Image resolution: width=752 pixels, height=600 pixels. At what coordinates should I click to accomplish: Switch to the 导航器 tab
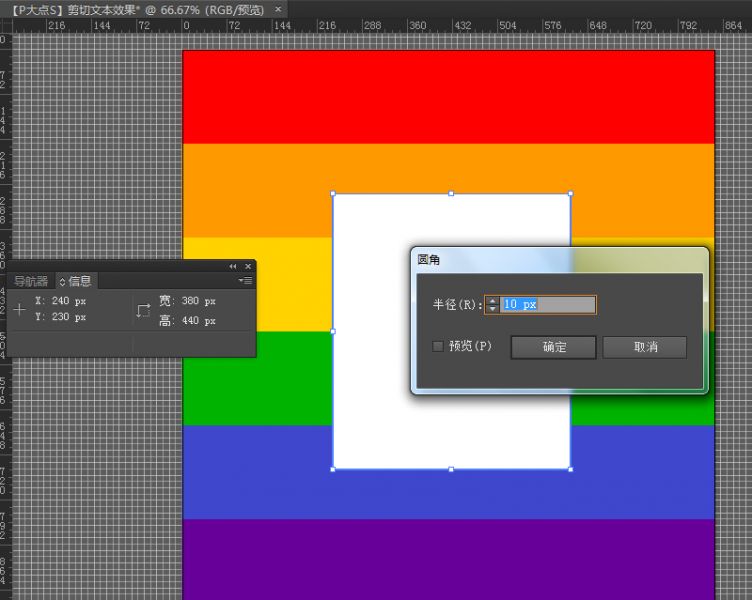[x=30, y=281]
